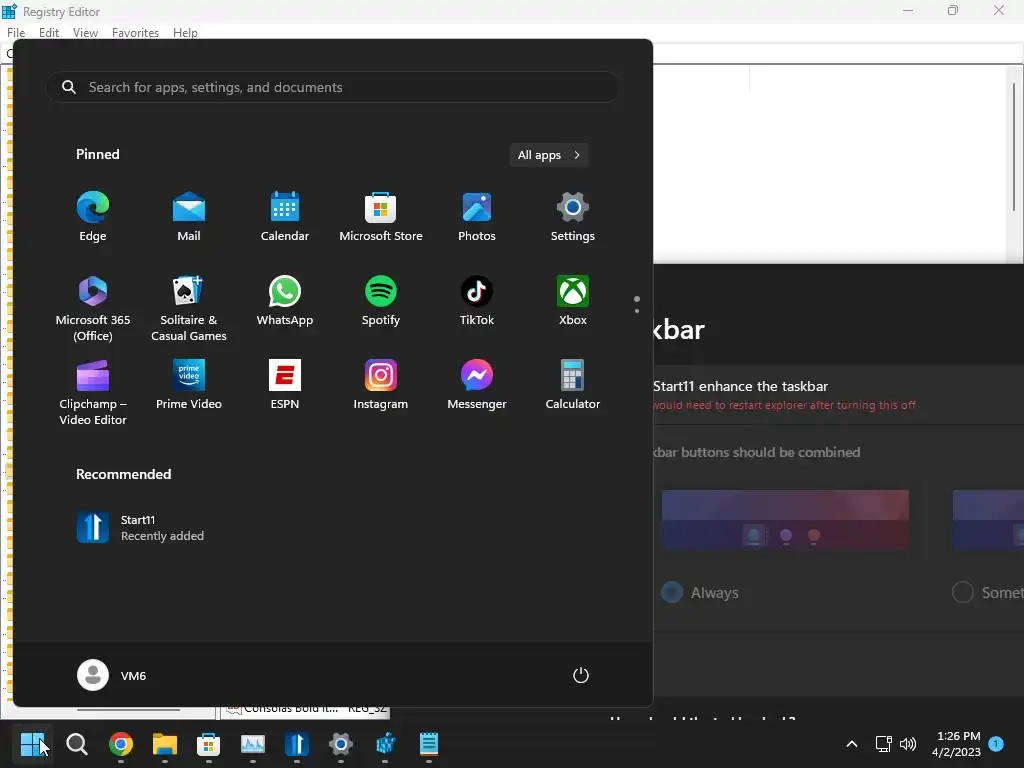Open network status tray icon
Image resolution: width=1024 pixels, height=768 pixels.
(x=884, y=744)
